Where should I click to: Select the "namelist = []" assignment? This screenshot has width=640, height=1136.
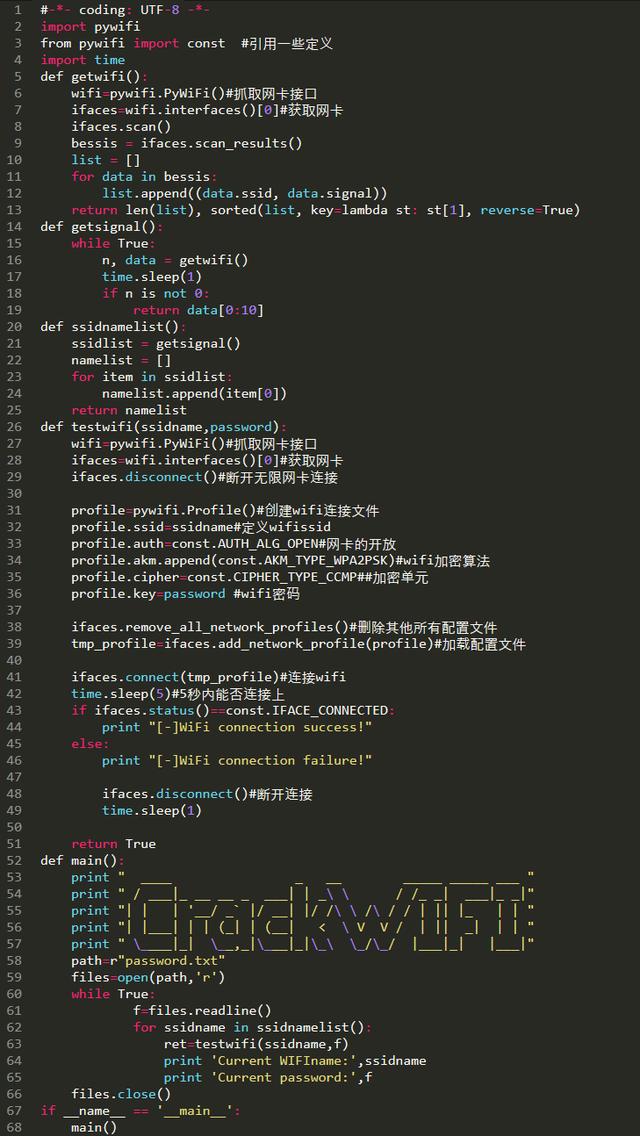[121, 360]
